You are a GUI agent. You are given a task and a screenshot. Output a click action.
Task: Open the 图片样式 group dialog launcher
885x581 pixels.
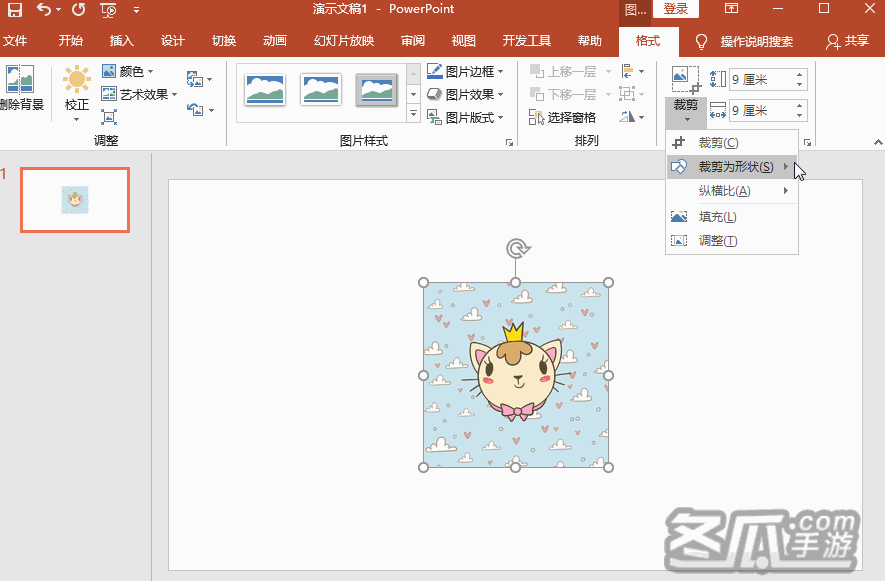coord(510,142)
